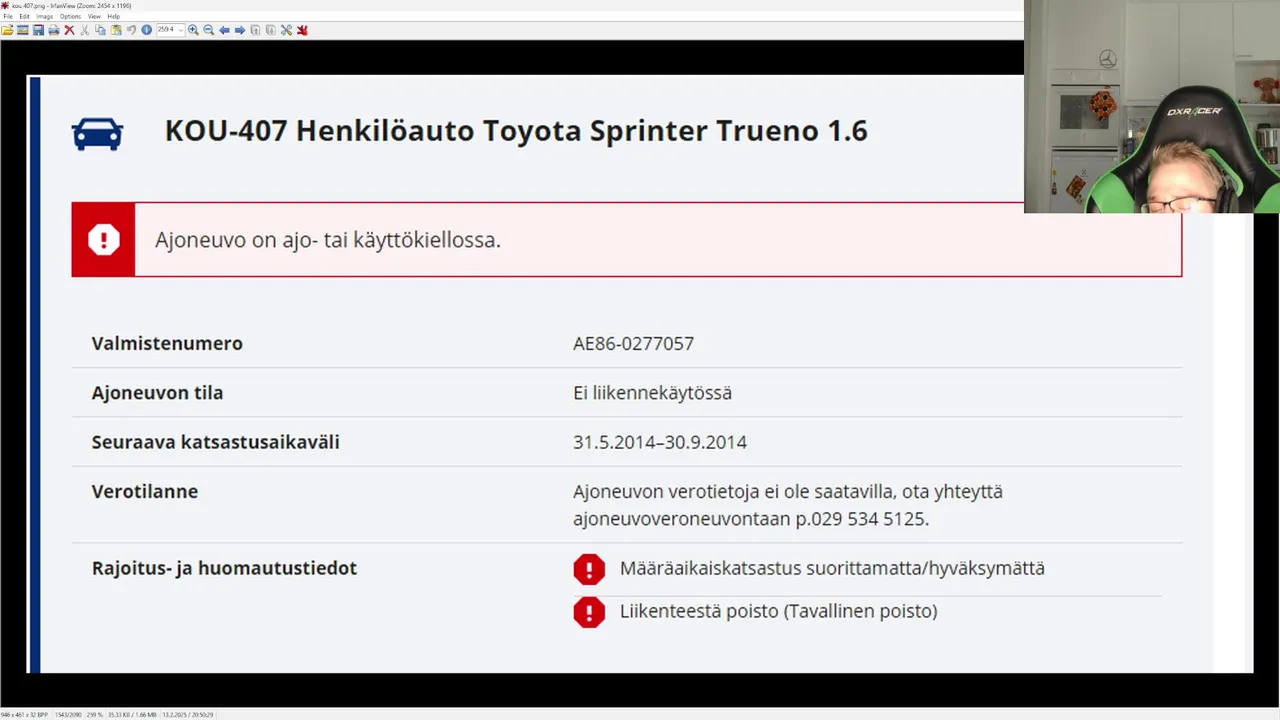This screenshot has width=1280, height=720.
Task: Open the View menu
Action: pyautogui.click(x=94, y=16)
